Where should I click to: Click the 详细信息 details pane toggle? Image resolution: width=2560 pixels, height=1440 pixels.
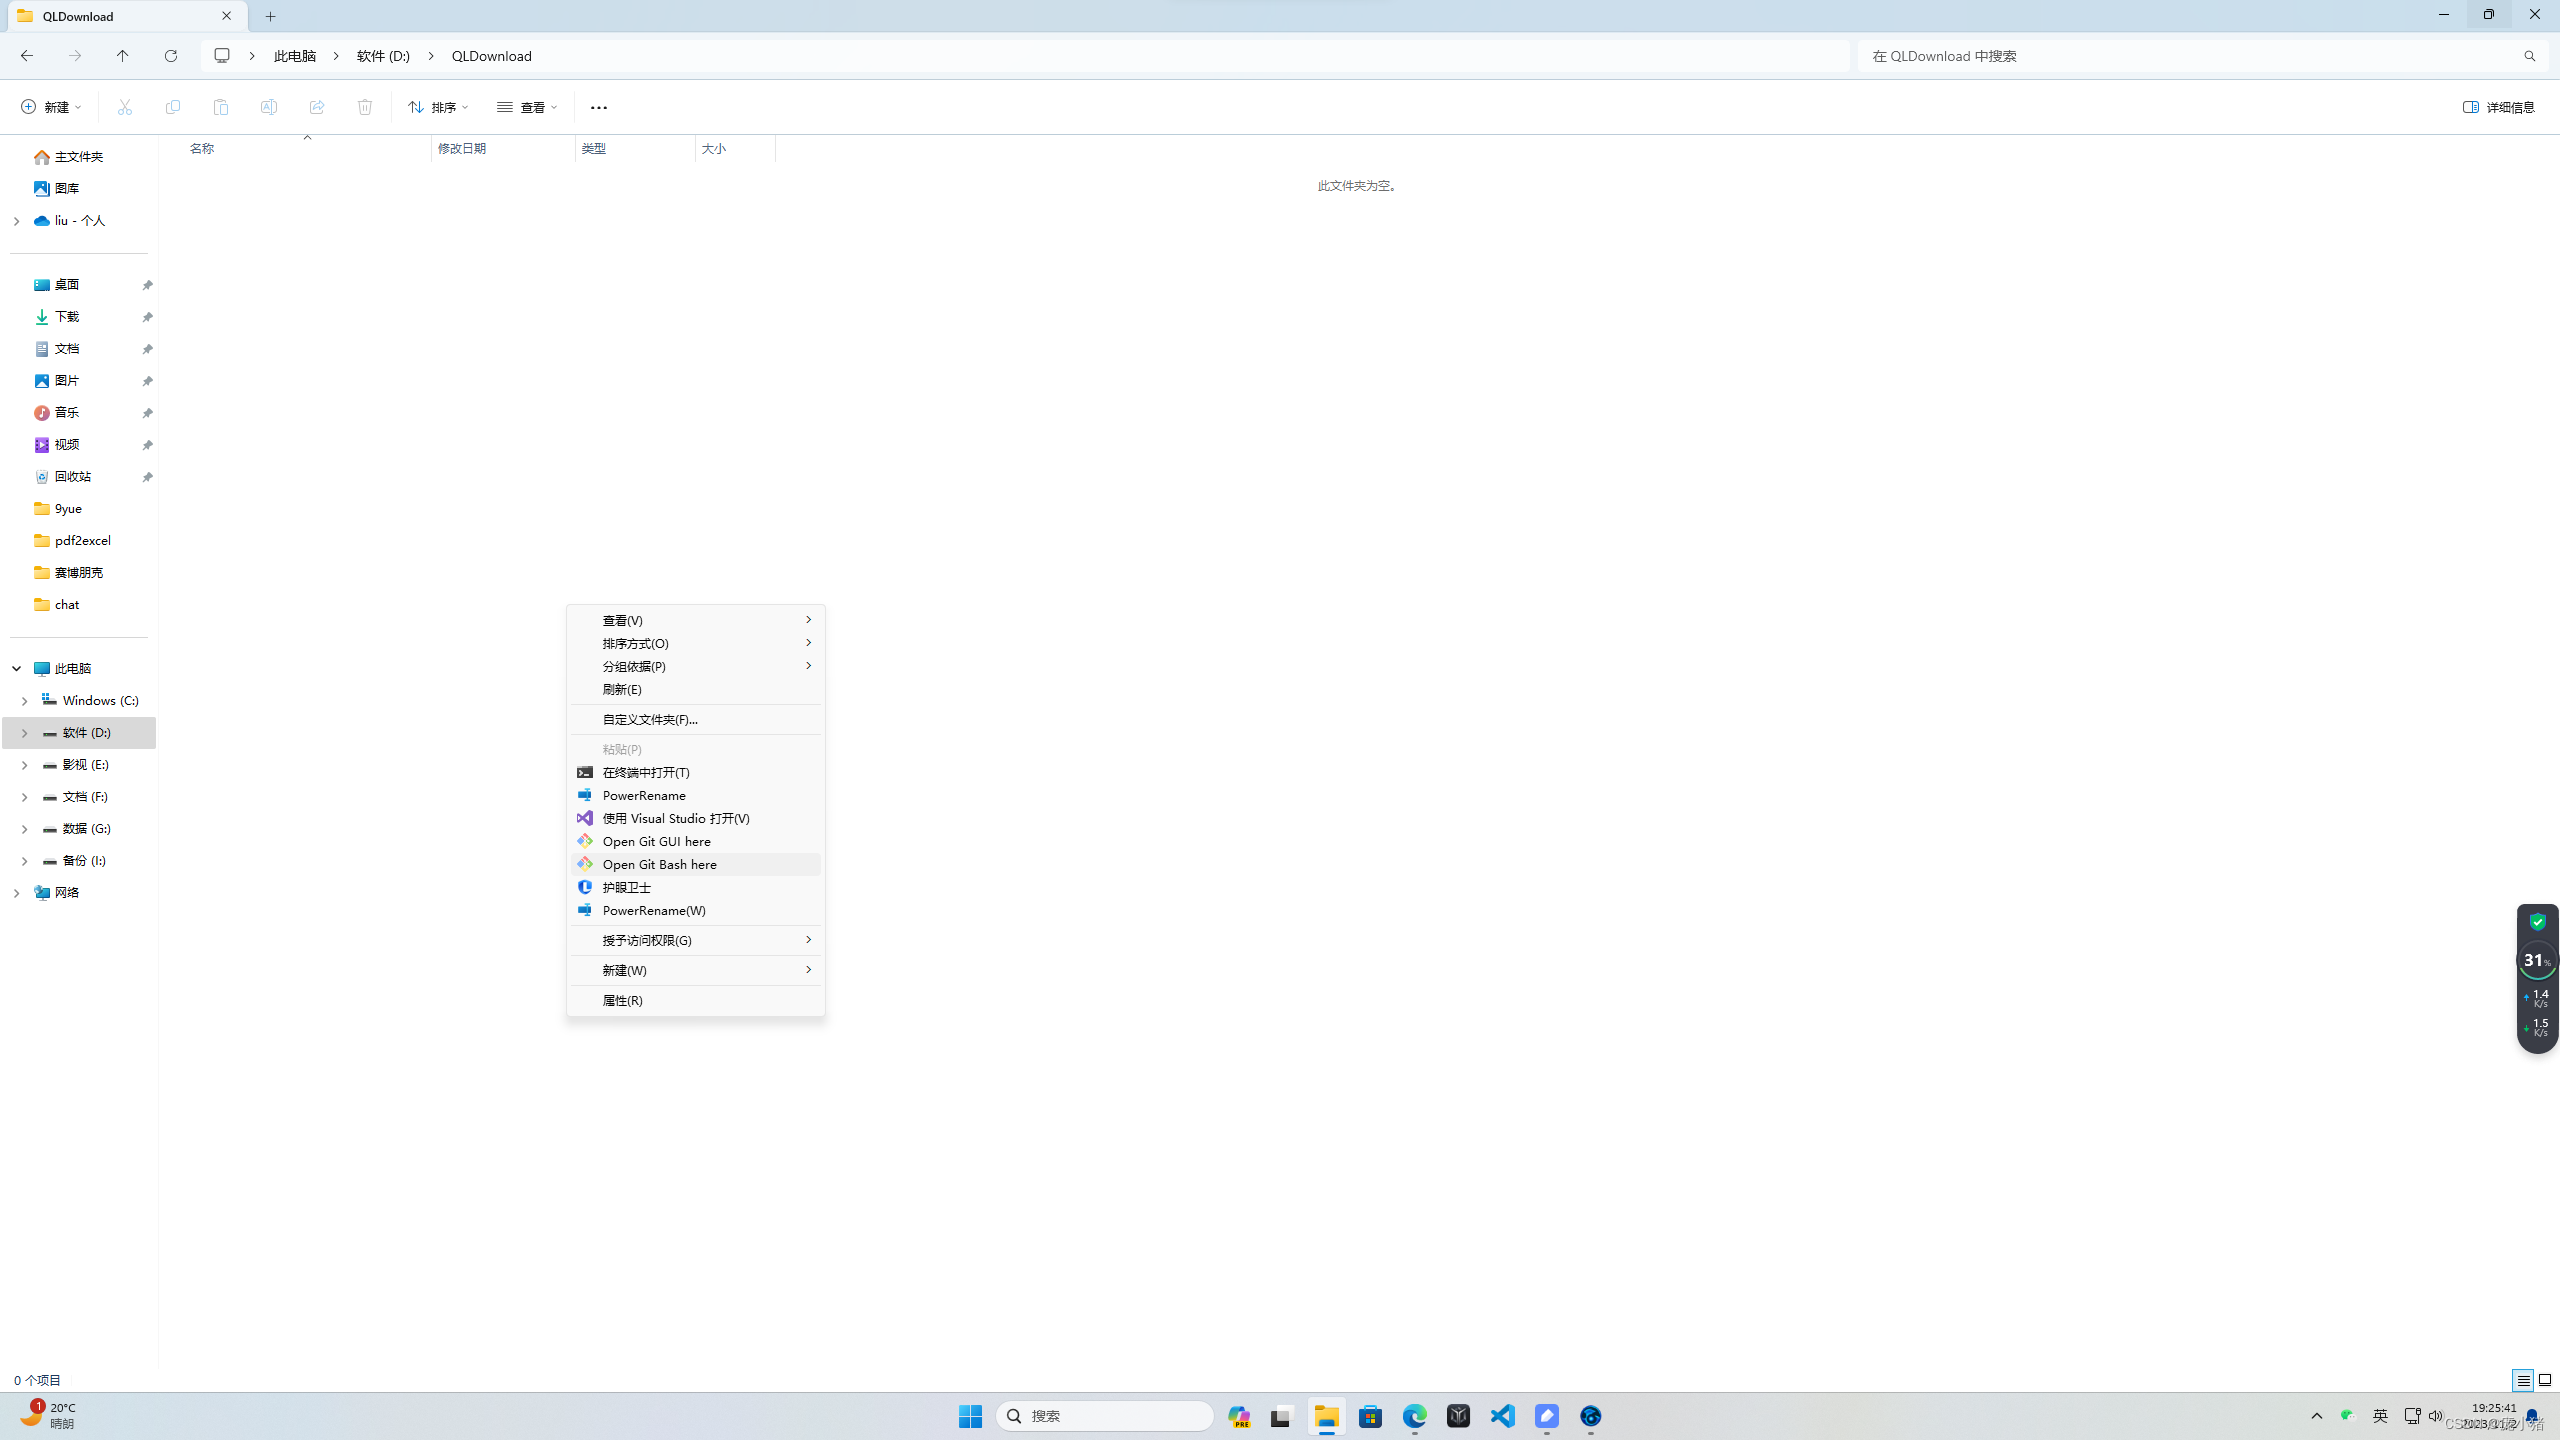point(2498,107)
